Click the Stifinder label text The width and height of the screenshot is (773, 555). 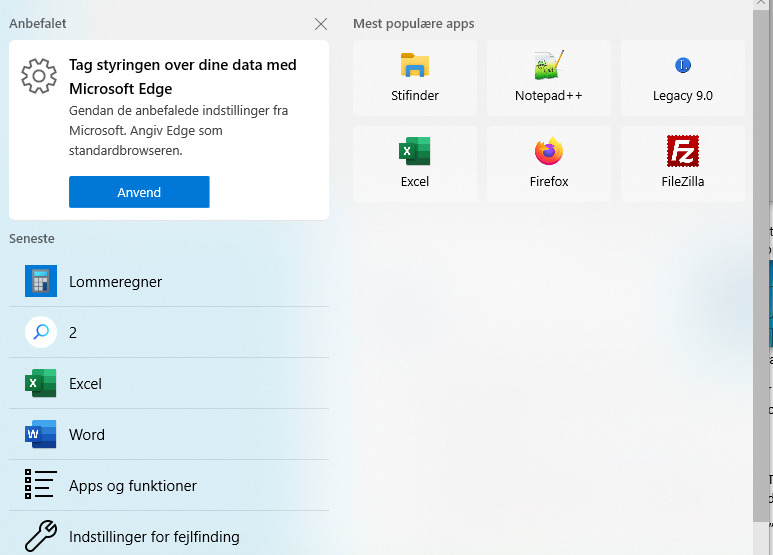tap(415, 96)
